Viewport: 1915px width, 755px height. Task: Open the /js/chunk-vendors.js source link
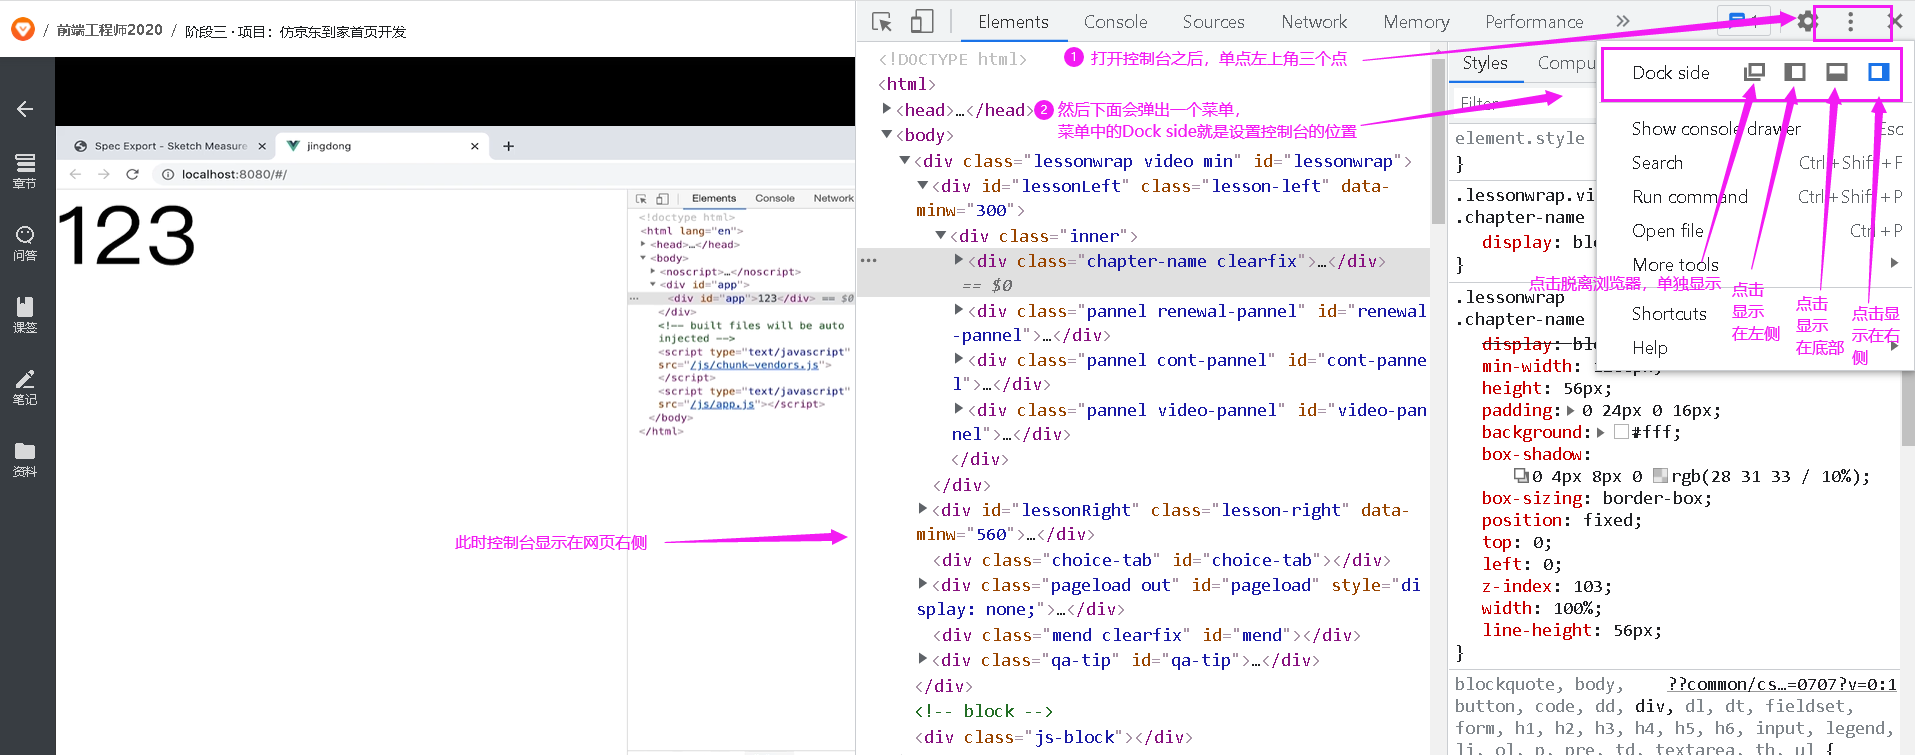754,365
